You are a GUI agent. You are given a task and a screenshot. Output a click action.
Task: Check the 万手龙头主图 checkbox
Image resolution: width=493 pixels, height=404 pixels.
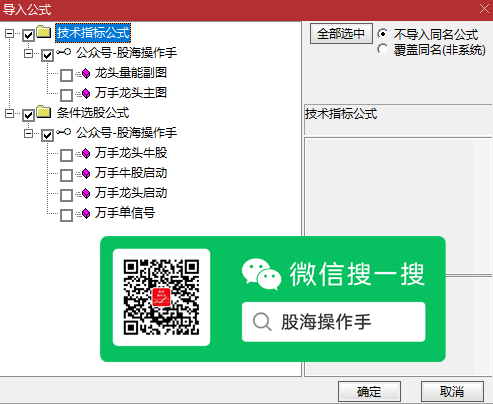pyautogui.click(x=66, y=95)
